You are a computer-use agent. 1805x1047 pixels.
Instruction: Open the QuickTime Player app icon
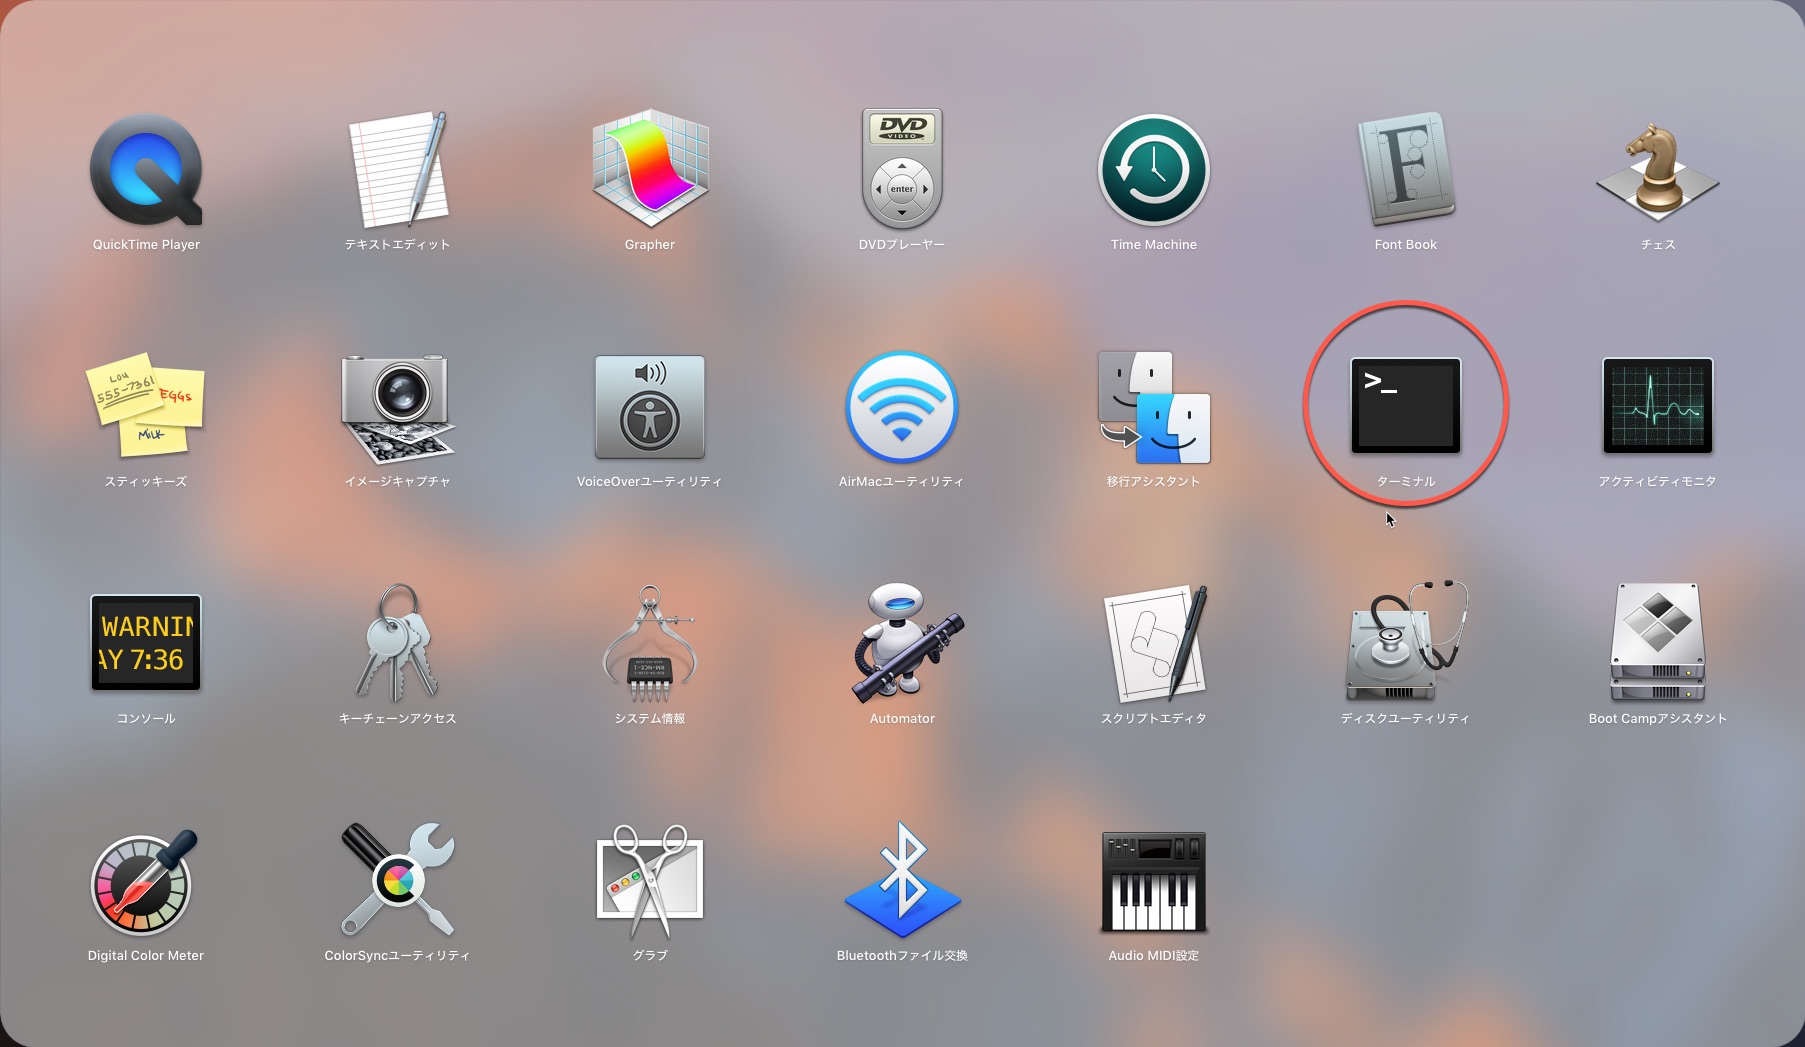point(146,169)
